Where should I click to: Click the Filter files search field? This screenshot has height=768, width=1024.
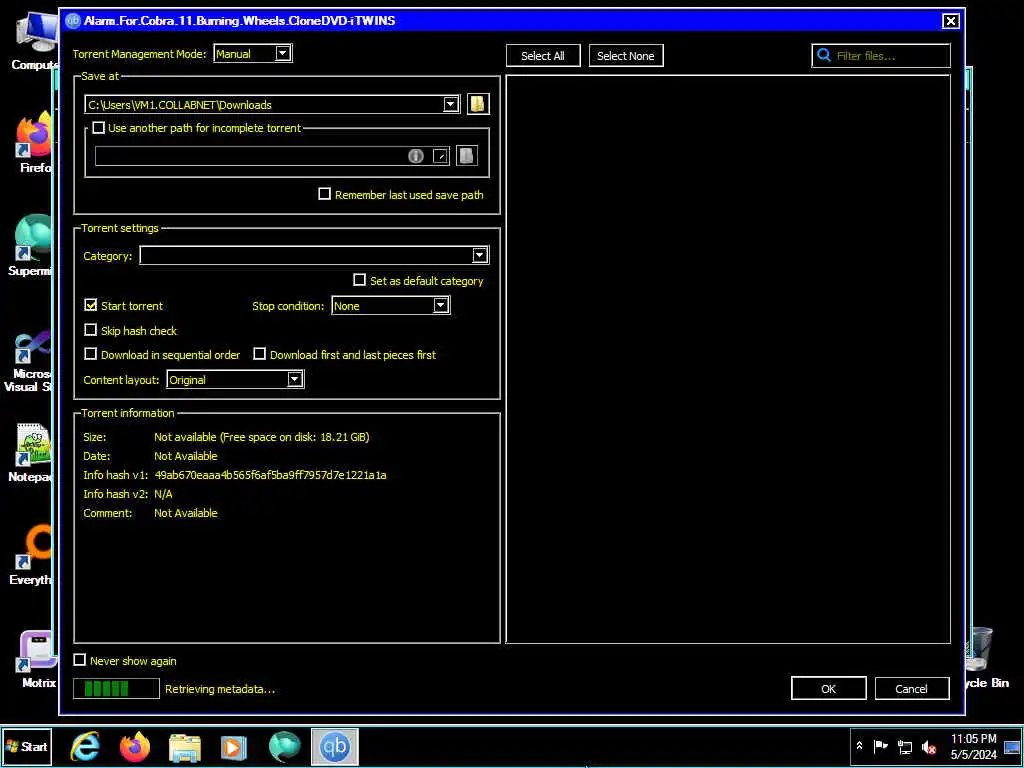click(x=881, y=56)
